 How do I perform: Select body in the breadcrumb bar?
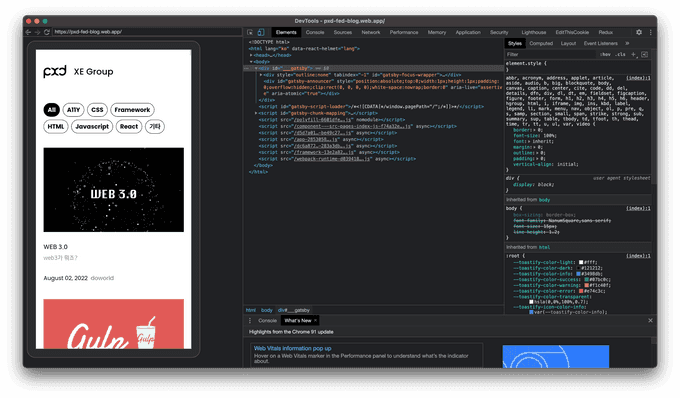tap(267, 310)
